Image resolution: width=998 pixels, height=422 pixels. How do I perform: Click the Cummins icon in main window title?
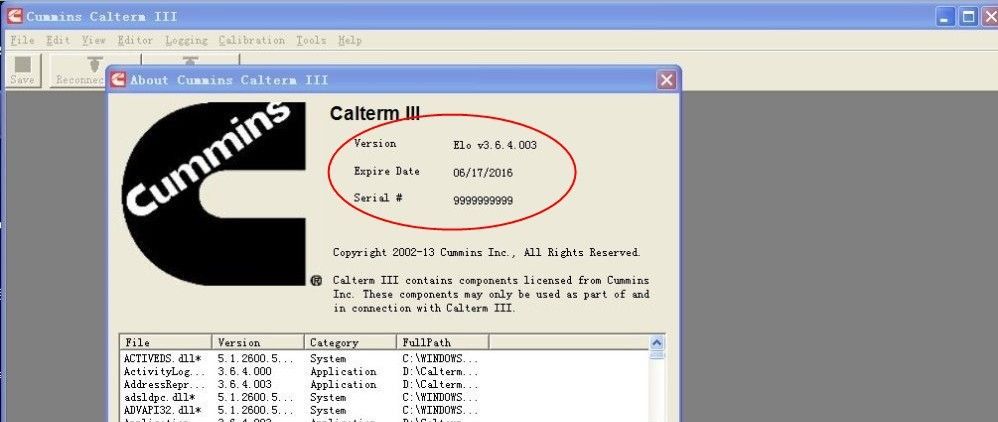pyautogui.click(x=14, y=15)
